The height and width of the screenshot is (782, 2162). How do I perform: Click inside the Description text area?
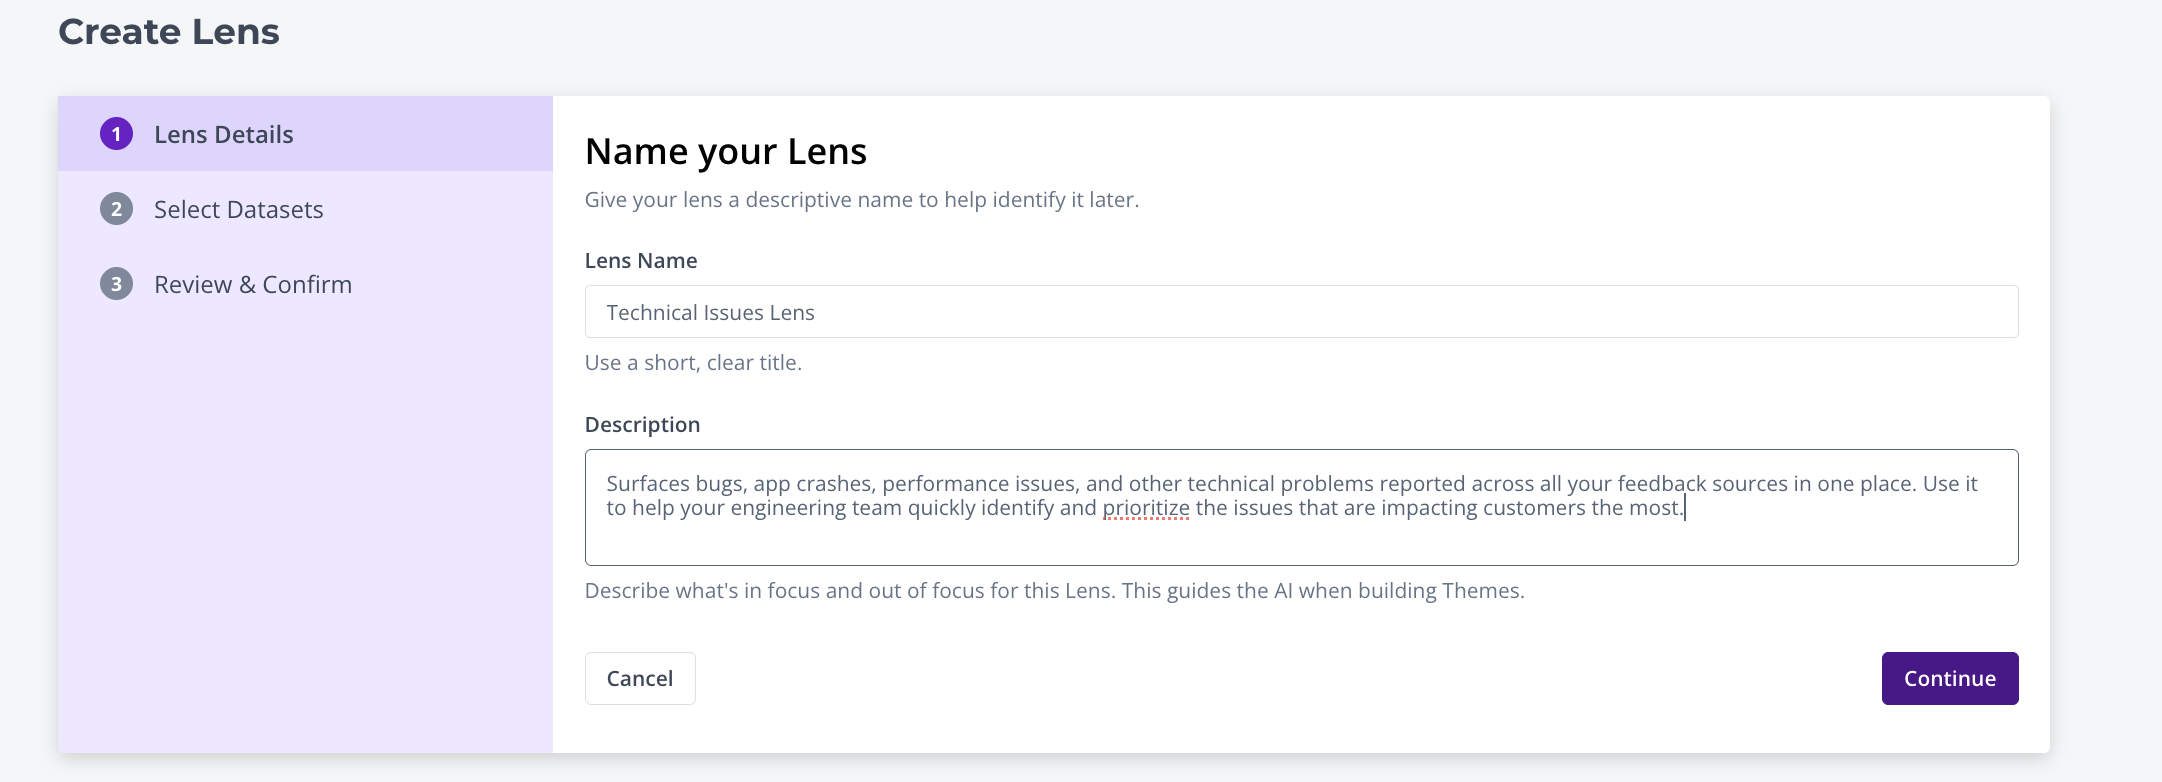(1300, 540)
